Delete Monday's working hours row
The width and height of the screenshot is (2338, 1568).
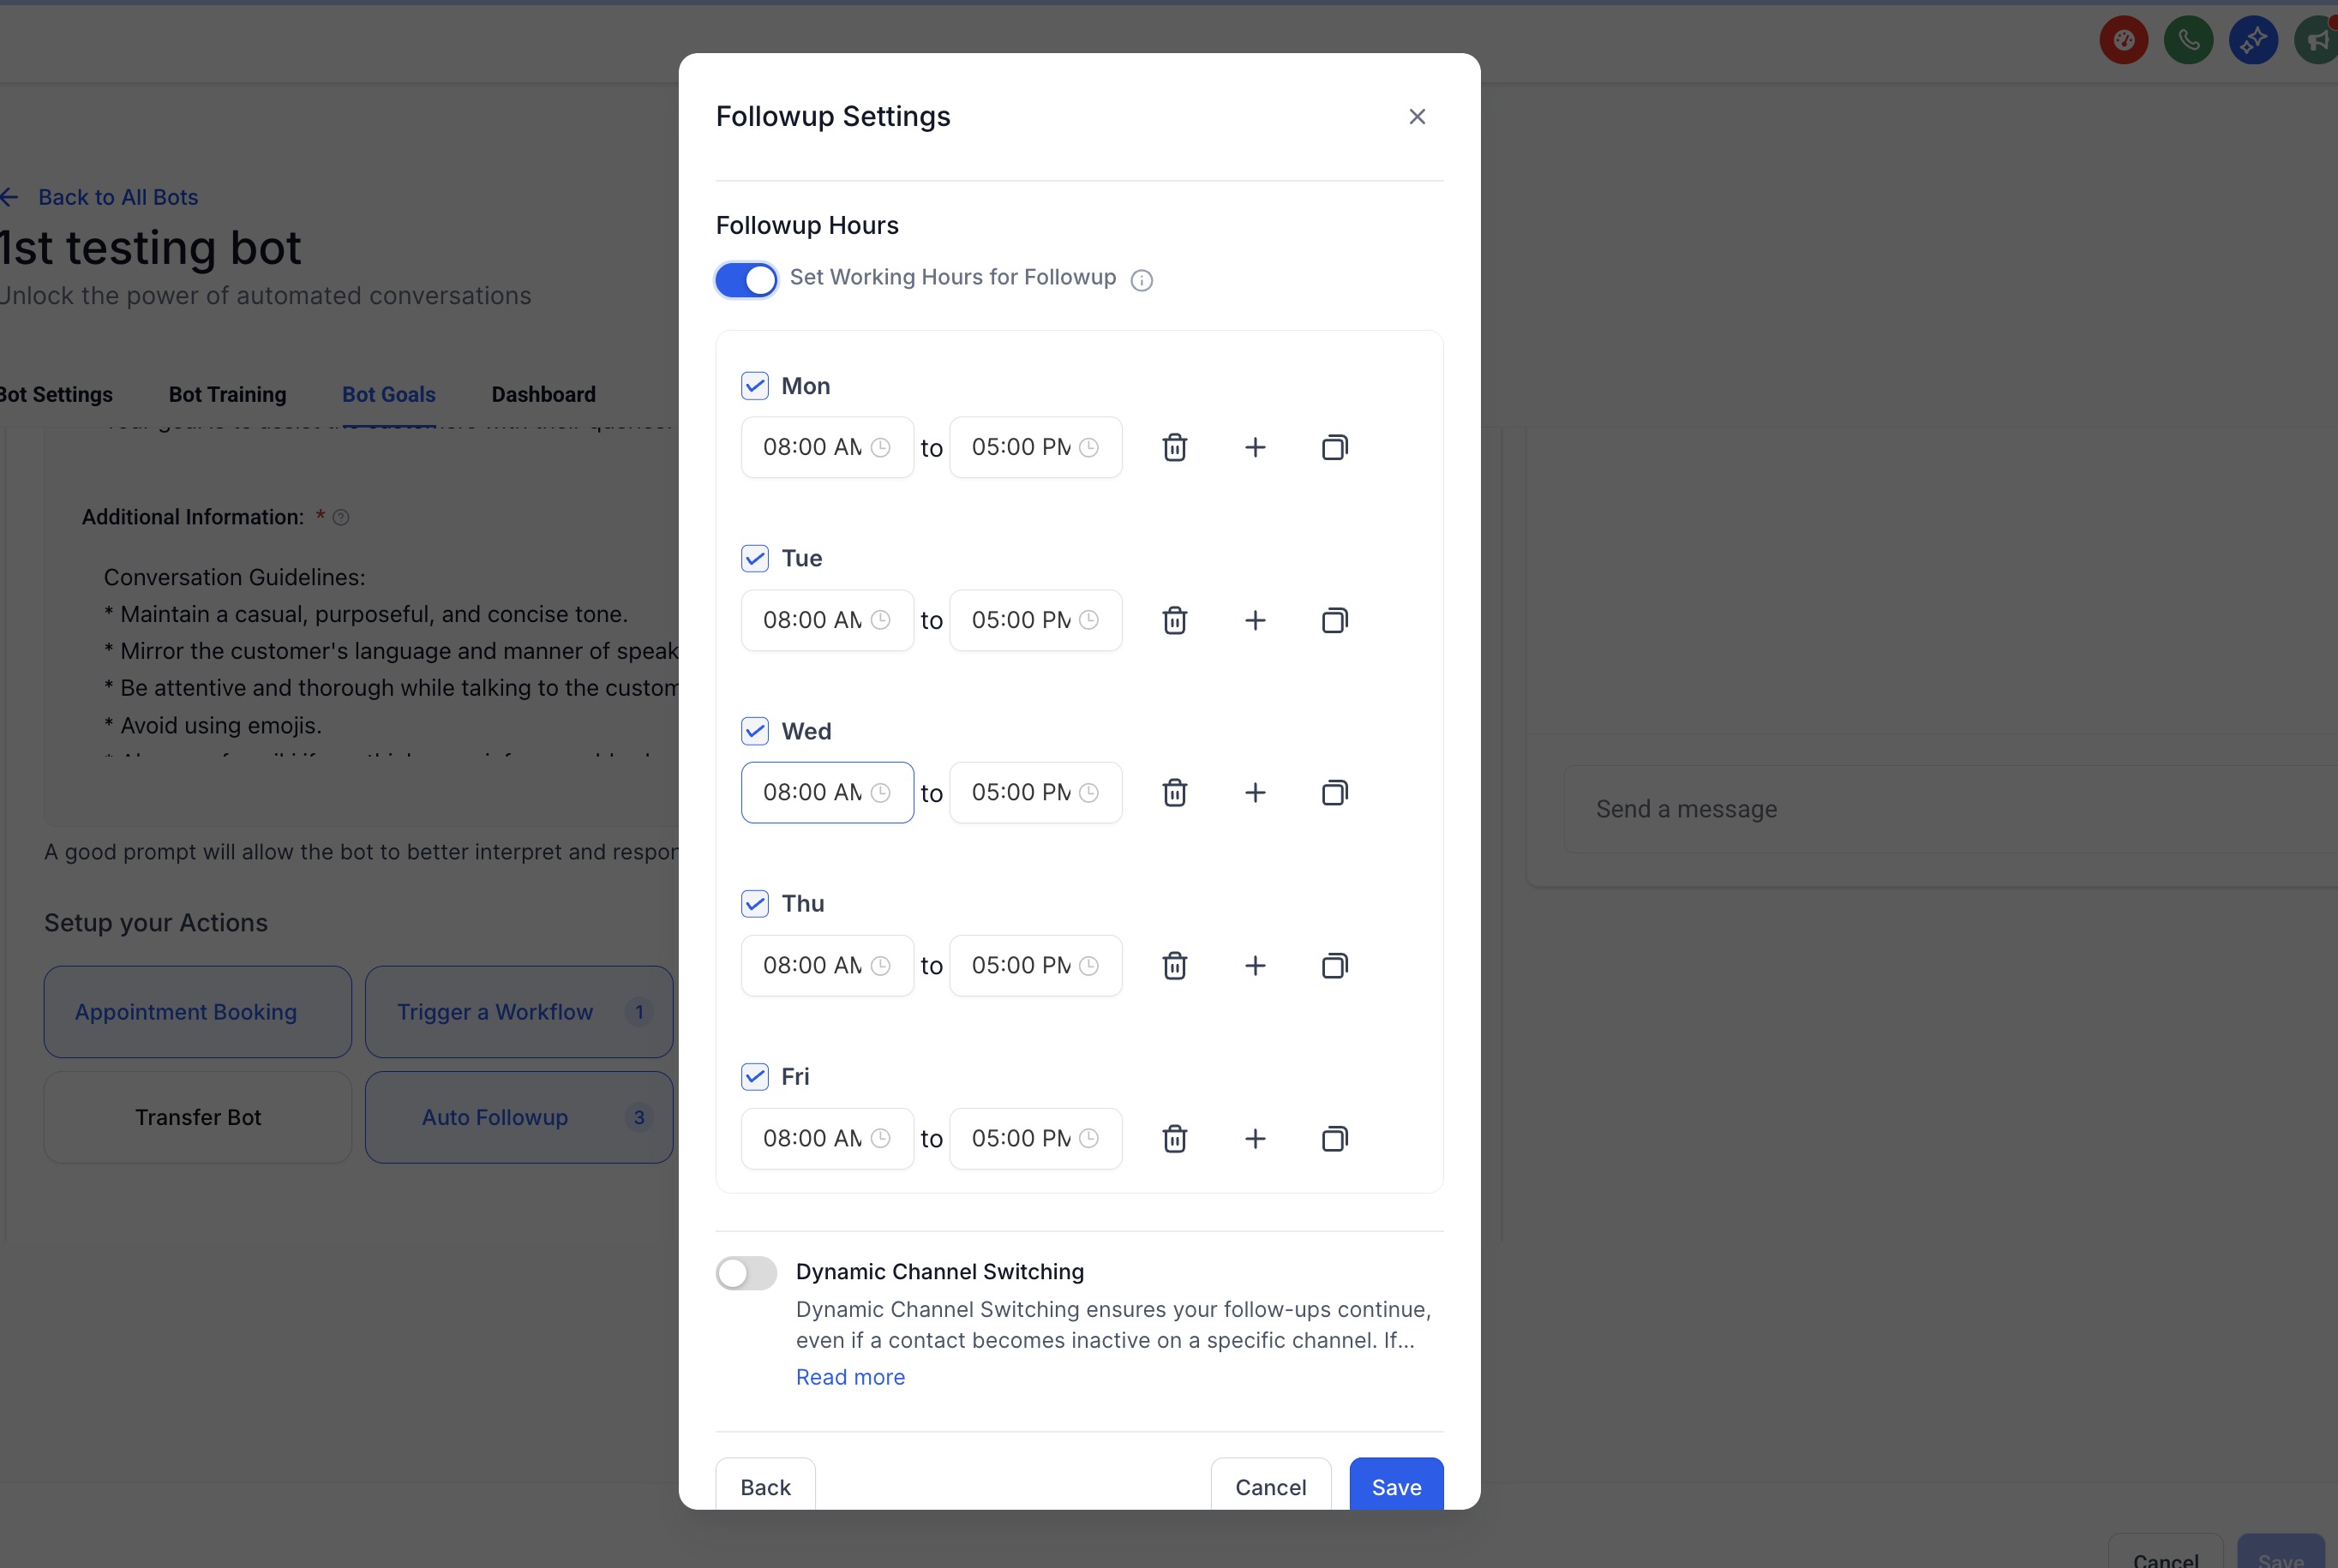click(x=1174, y=447)
